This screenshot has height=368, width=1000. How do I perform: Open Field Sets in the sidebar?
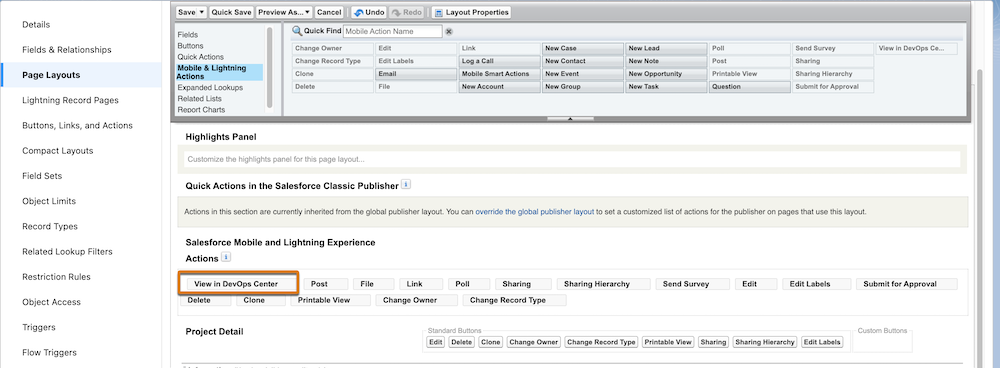pos(42,176)
